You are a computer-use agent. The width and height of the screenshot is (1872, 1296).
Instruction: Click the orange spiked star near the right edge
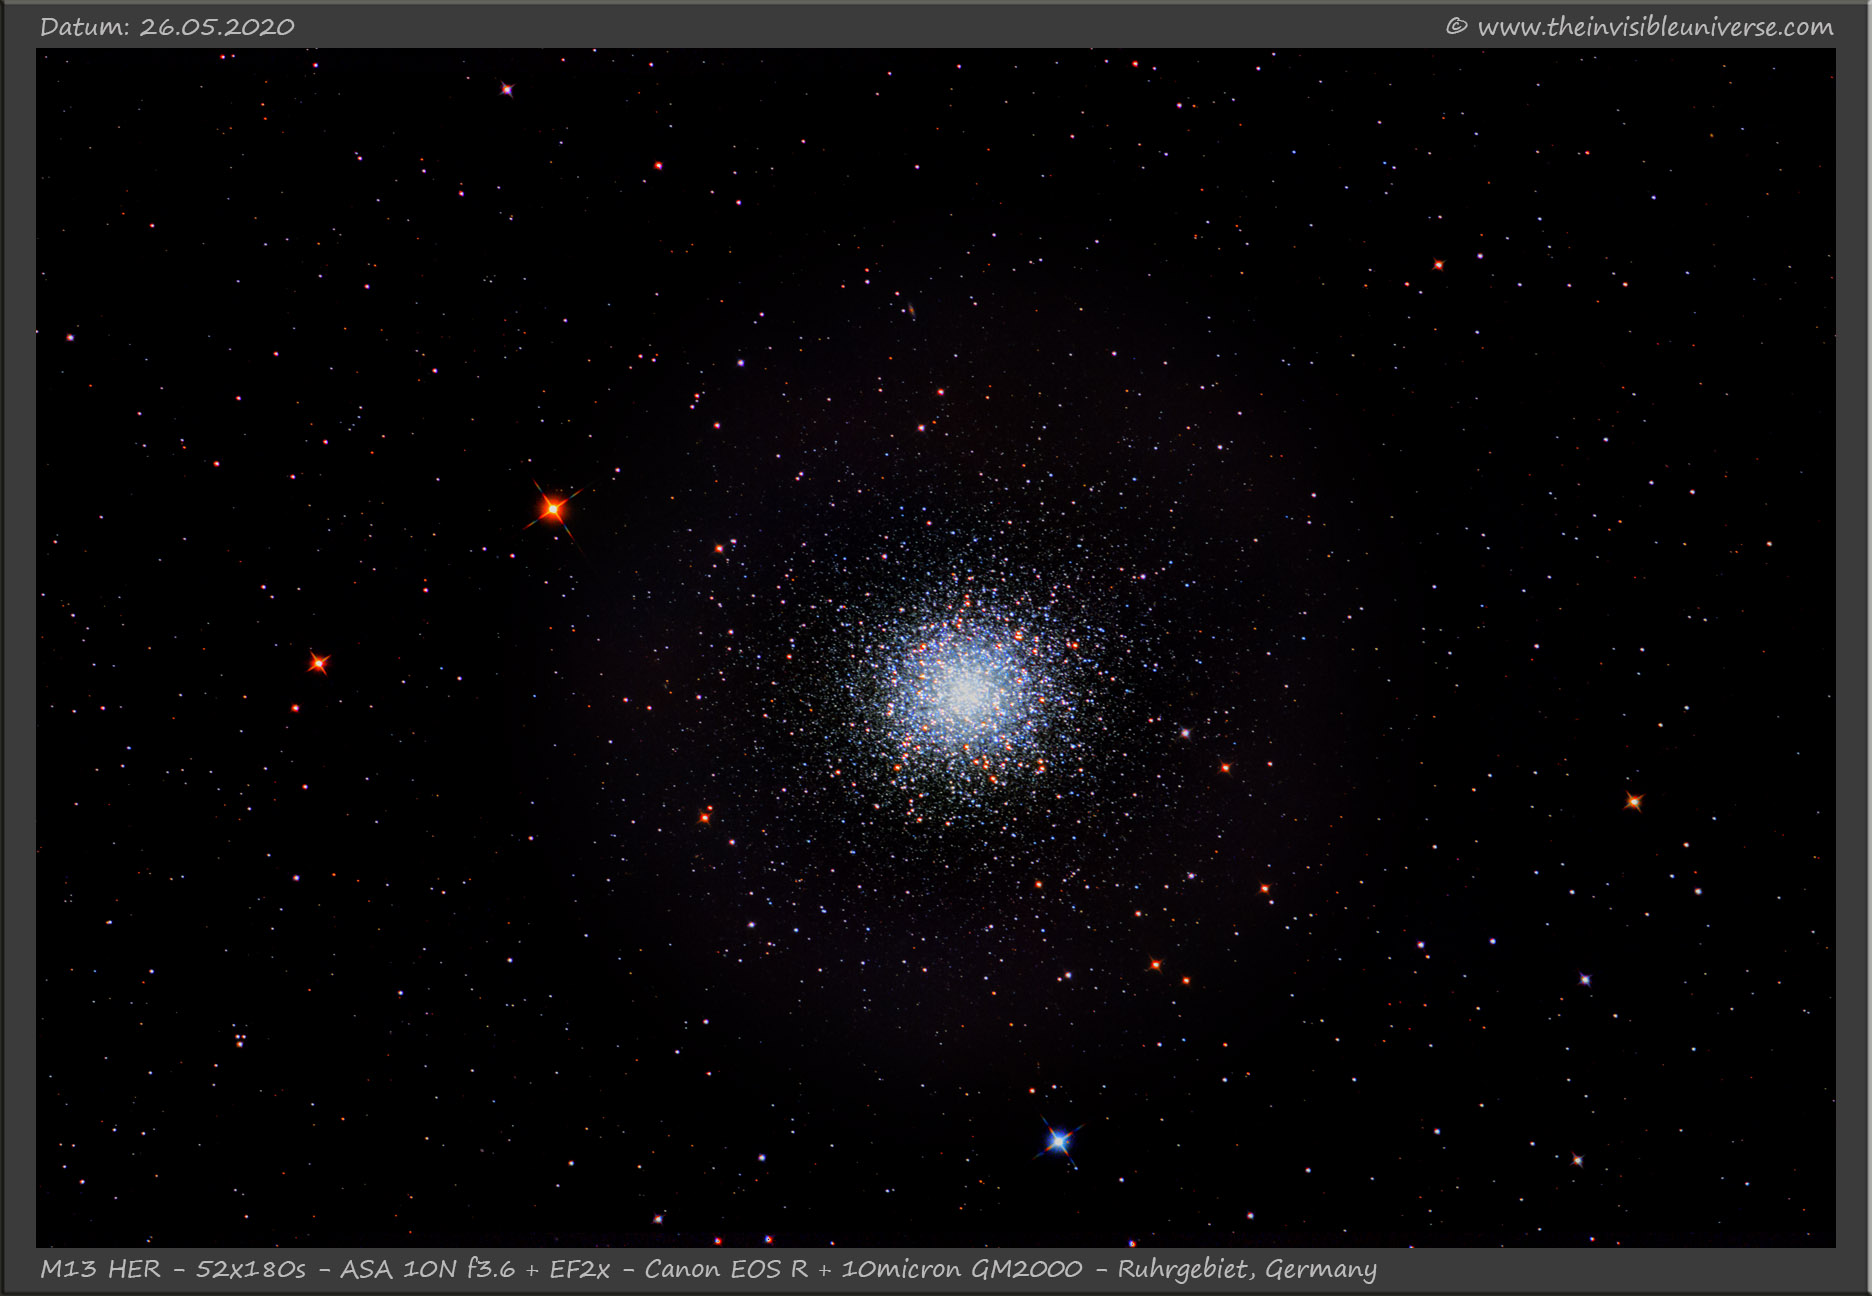pyautogui.click(x=1633, y=801)
